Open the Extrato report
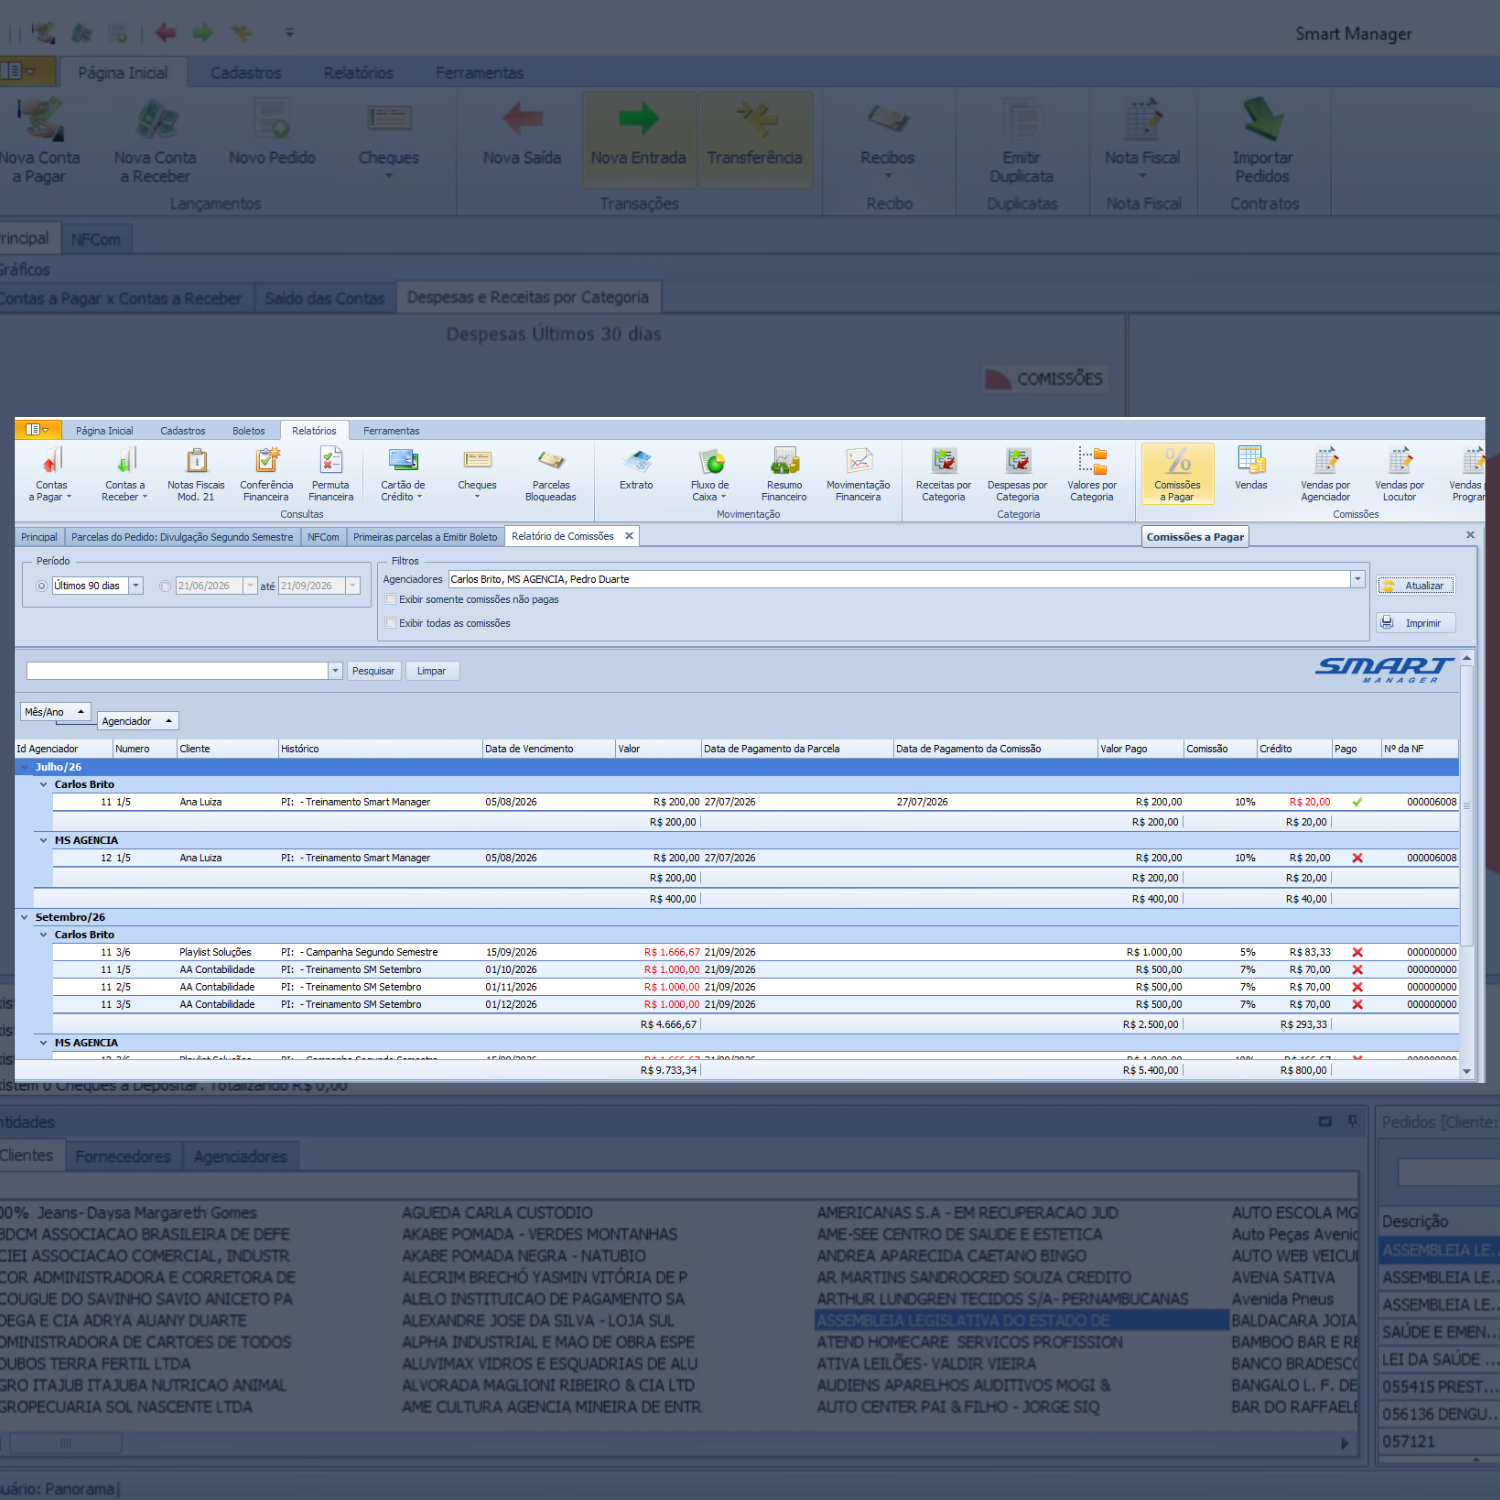 636,470
